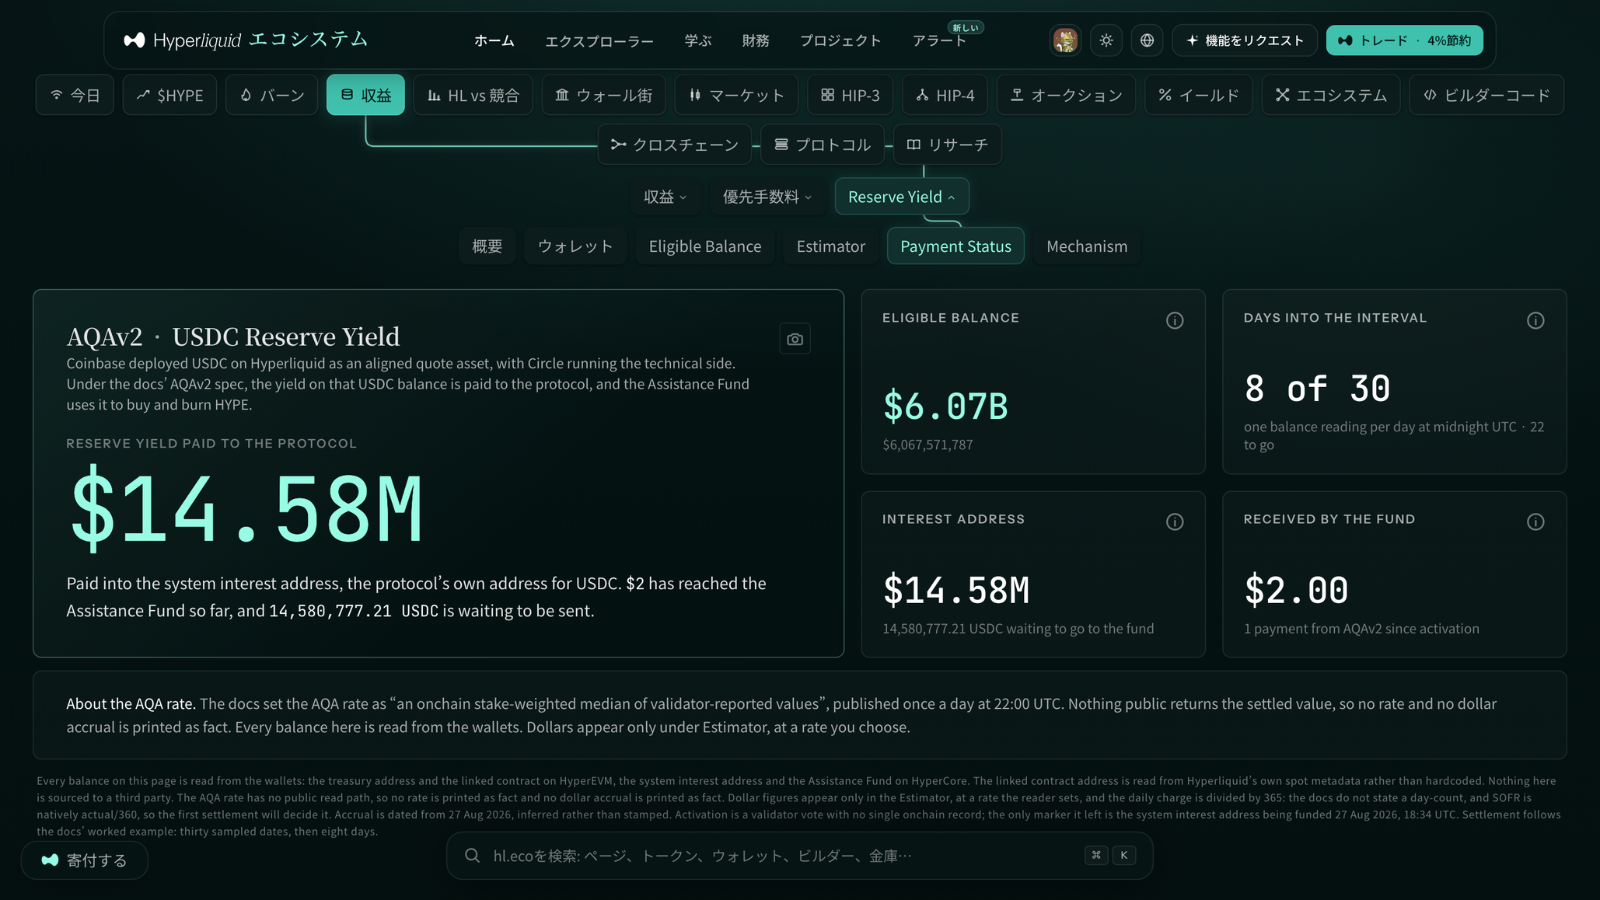
Task: Open the エクスプローラー nav menu
Action: (599, 41)
